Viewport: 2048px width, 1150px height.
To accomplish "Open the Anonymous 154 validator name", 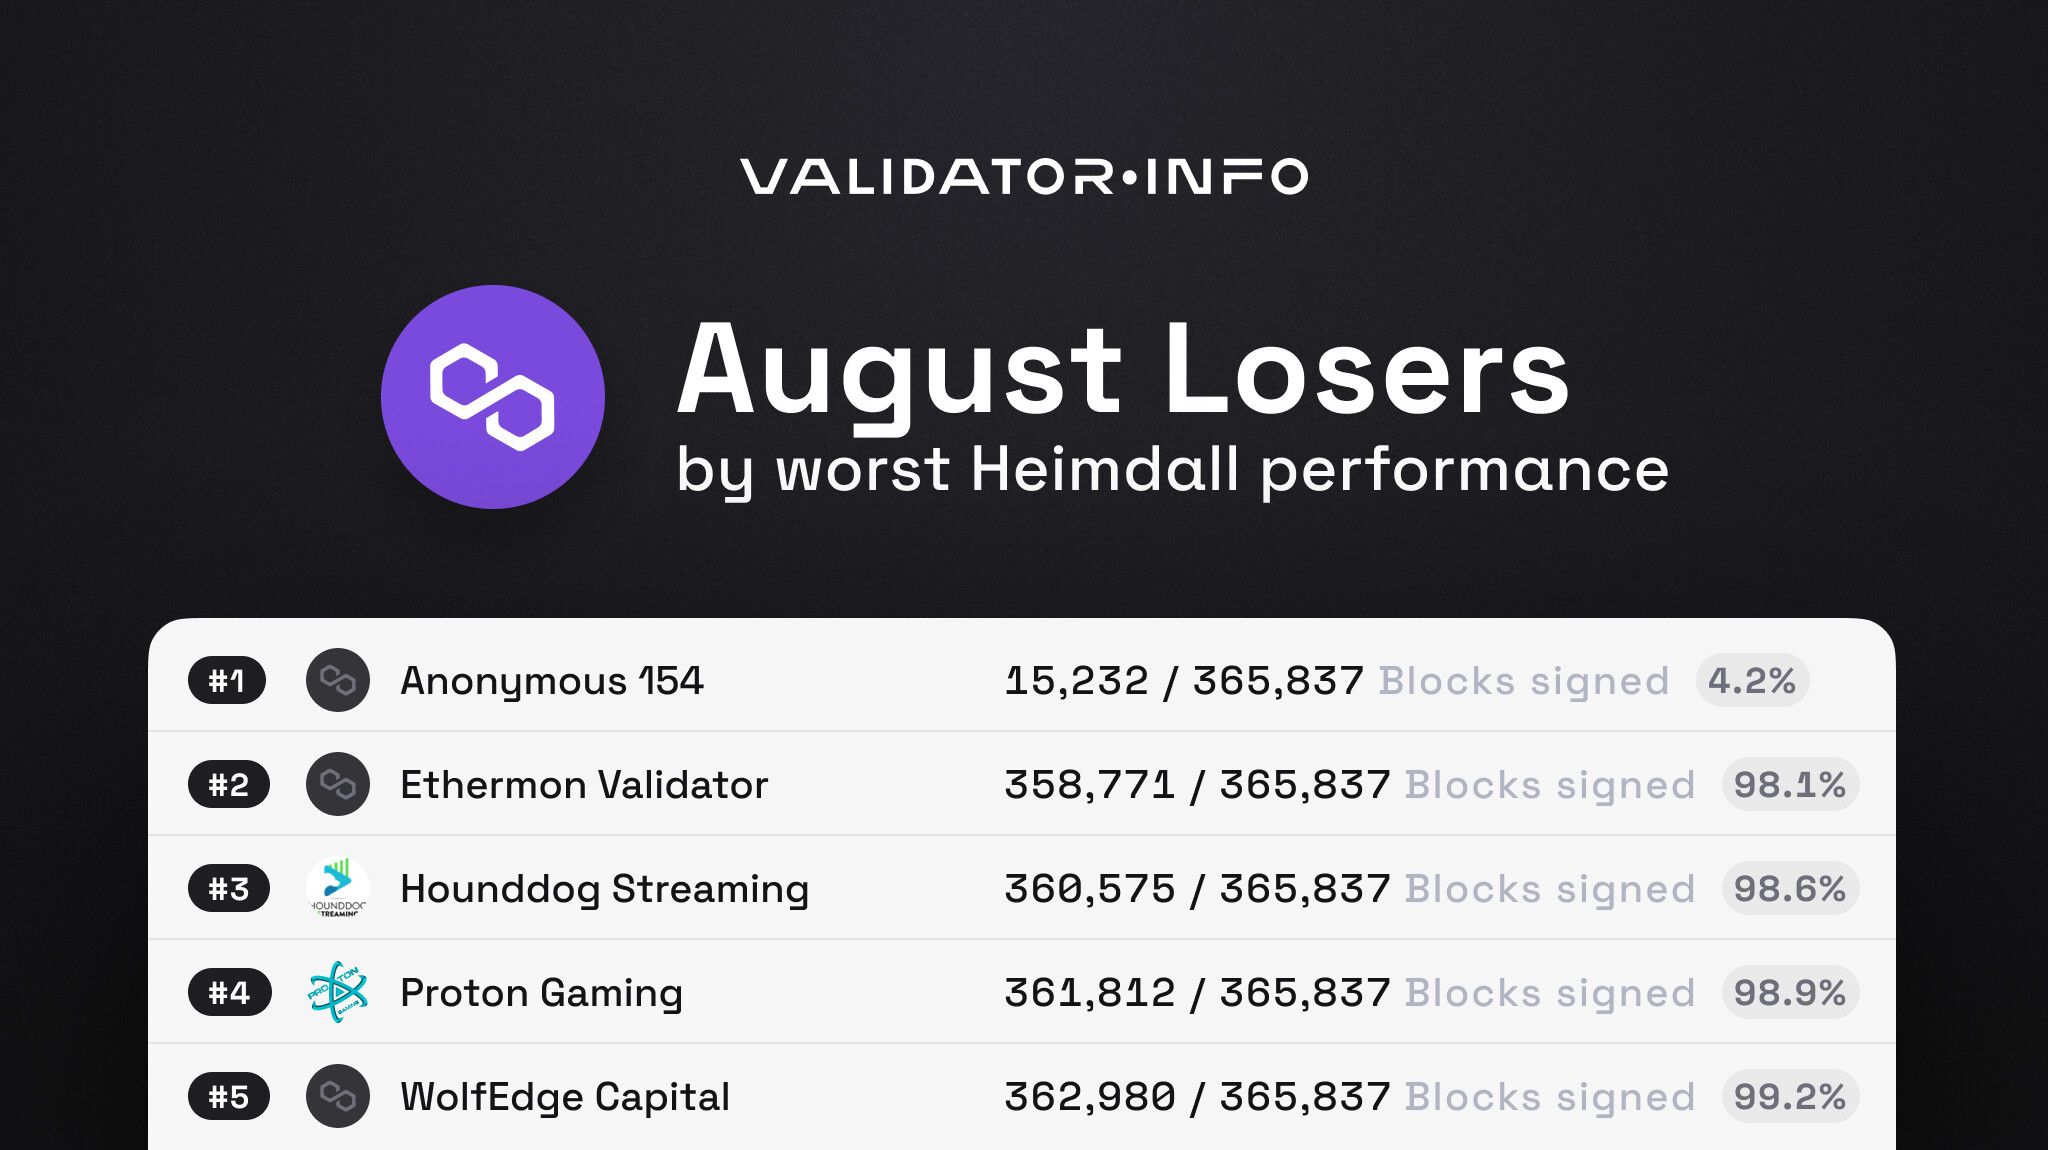I will [x=552, y=681].
